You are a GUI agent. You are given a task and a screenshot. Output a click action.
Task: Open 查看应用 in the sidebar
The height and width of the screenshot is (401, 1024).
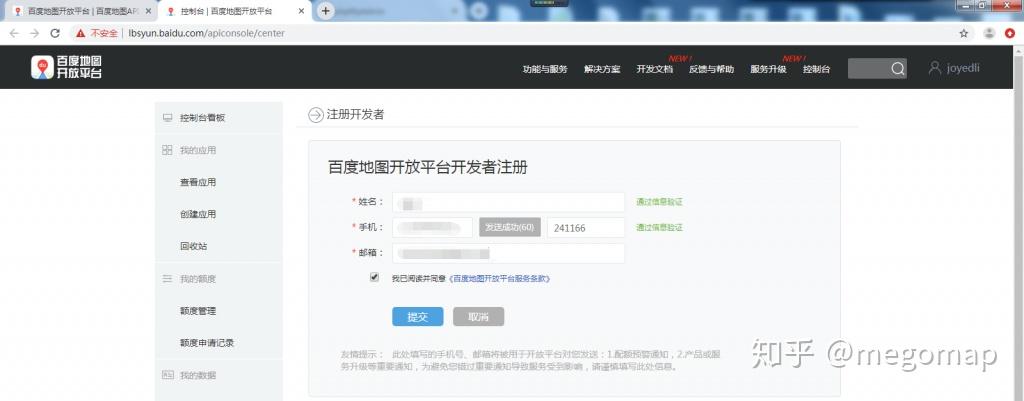[x=198, y=182]
